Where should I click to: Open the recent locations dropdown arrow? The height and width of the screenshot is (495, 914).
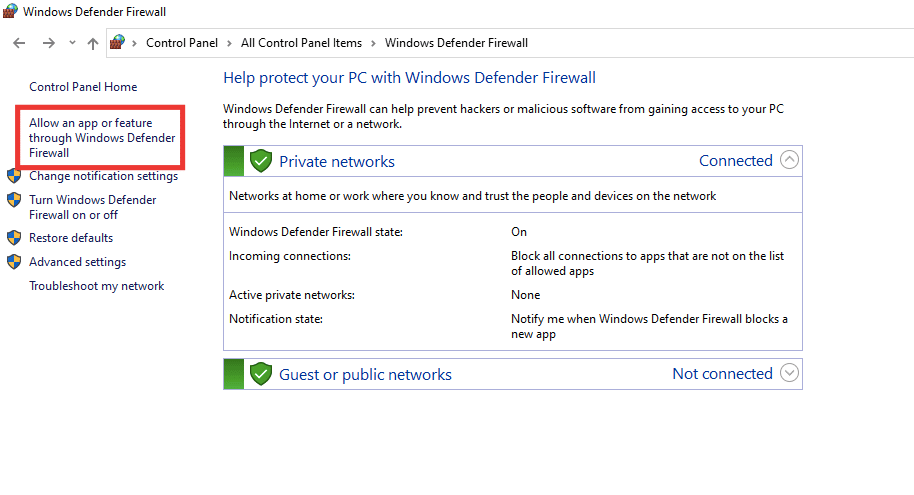[72, 43]
